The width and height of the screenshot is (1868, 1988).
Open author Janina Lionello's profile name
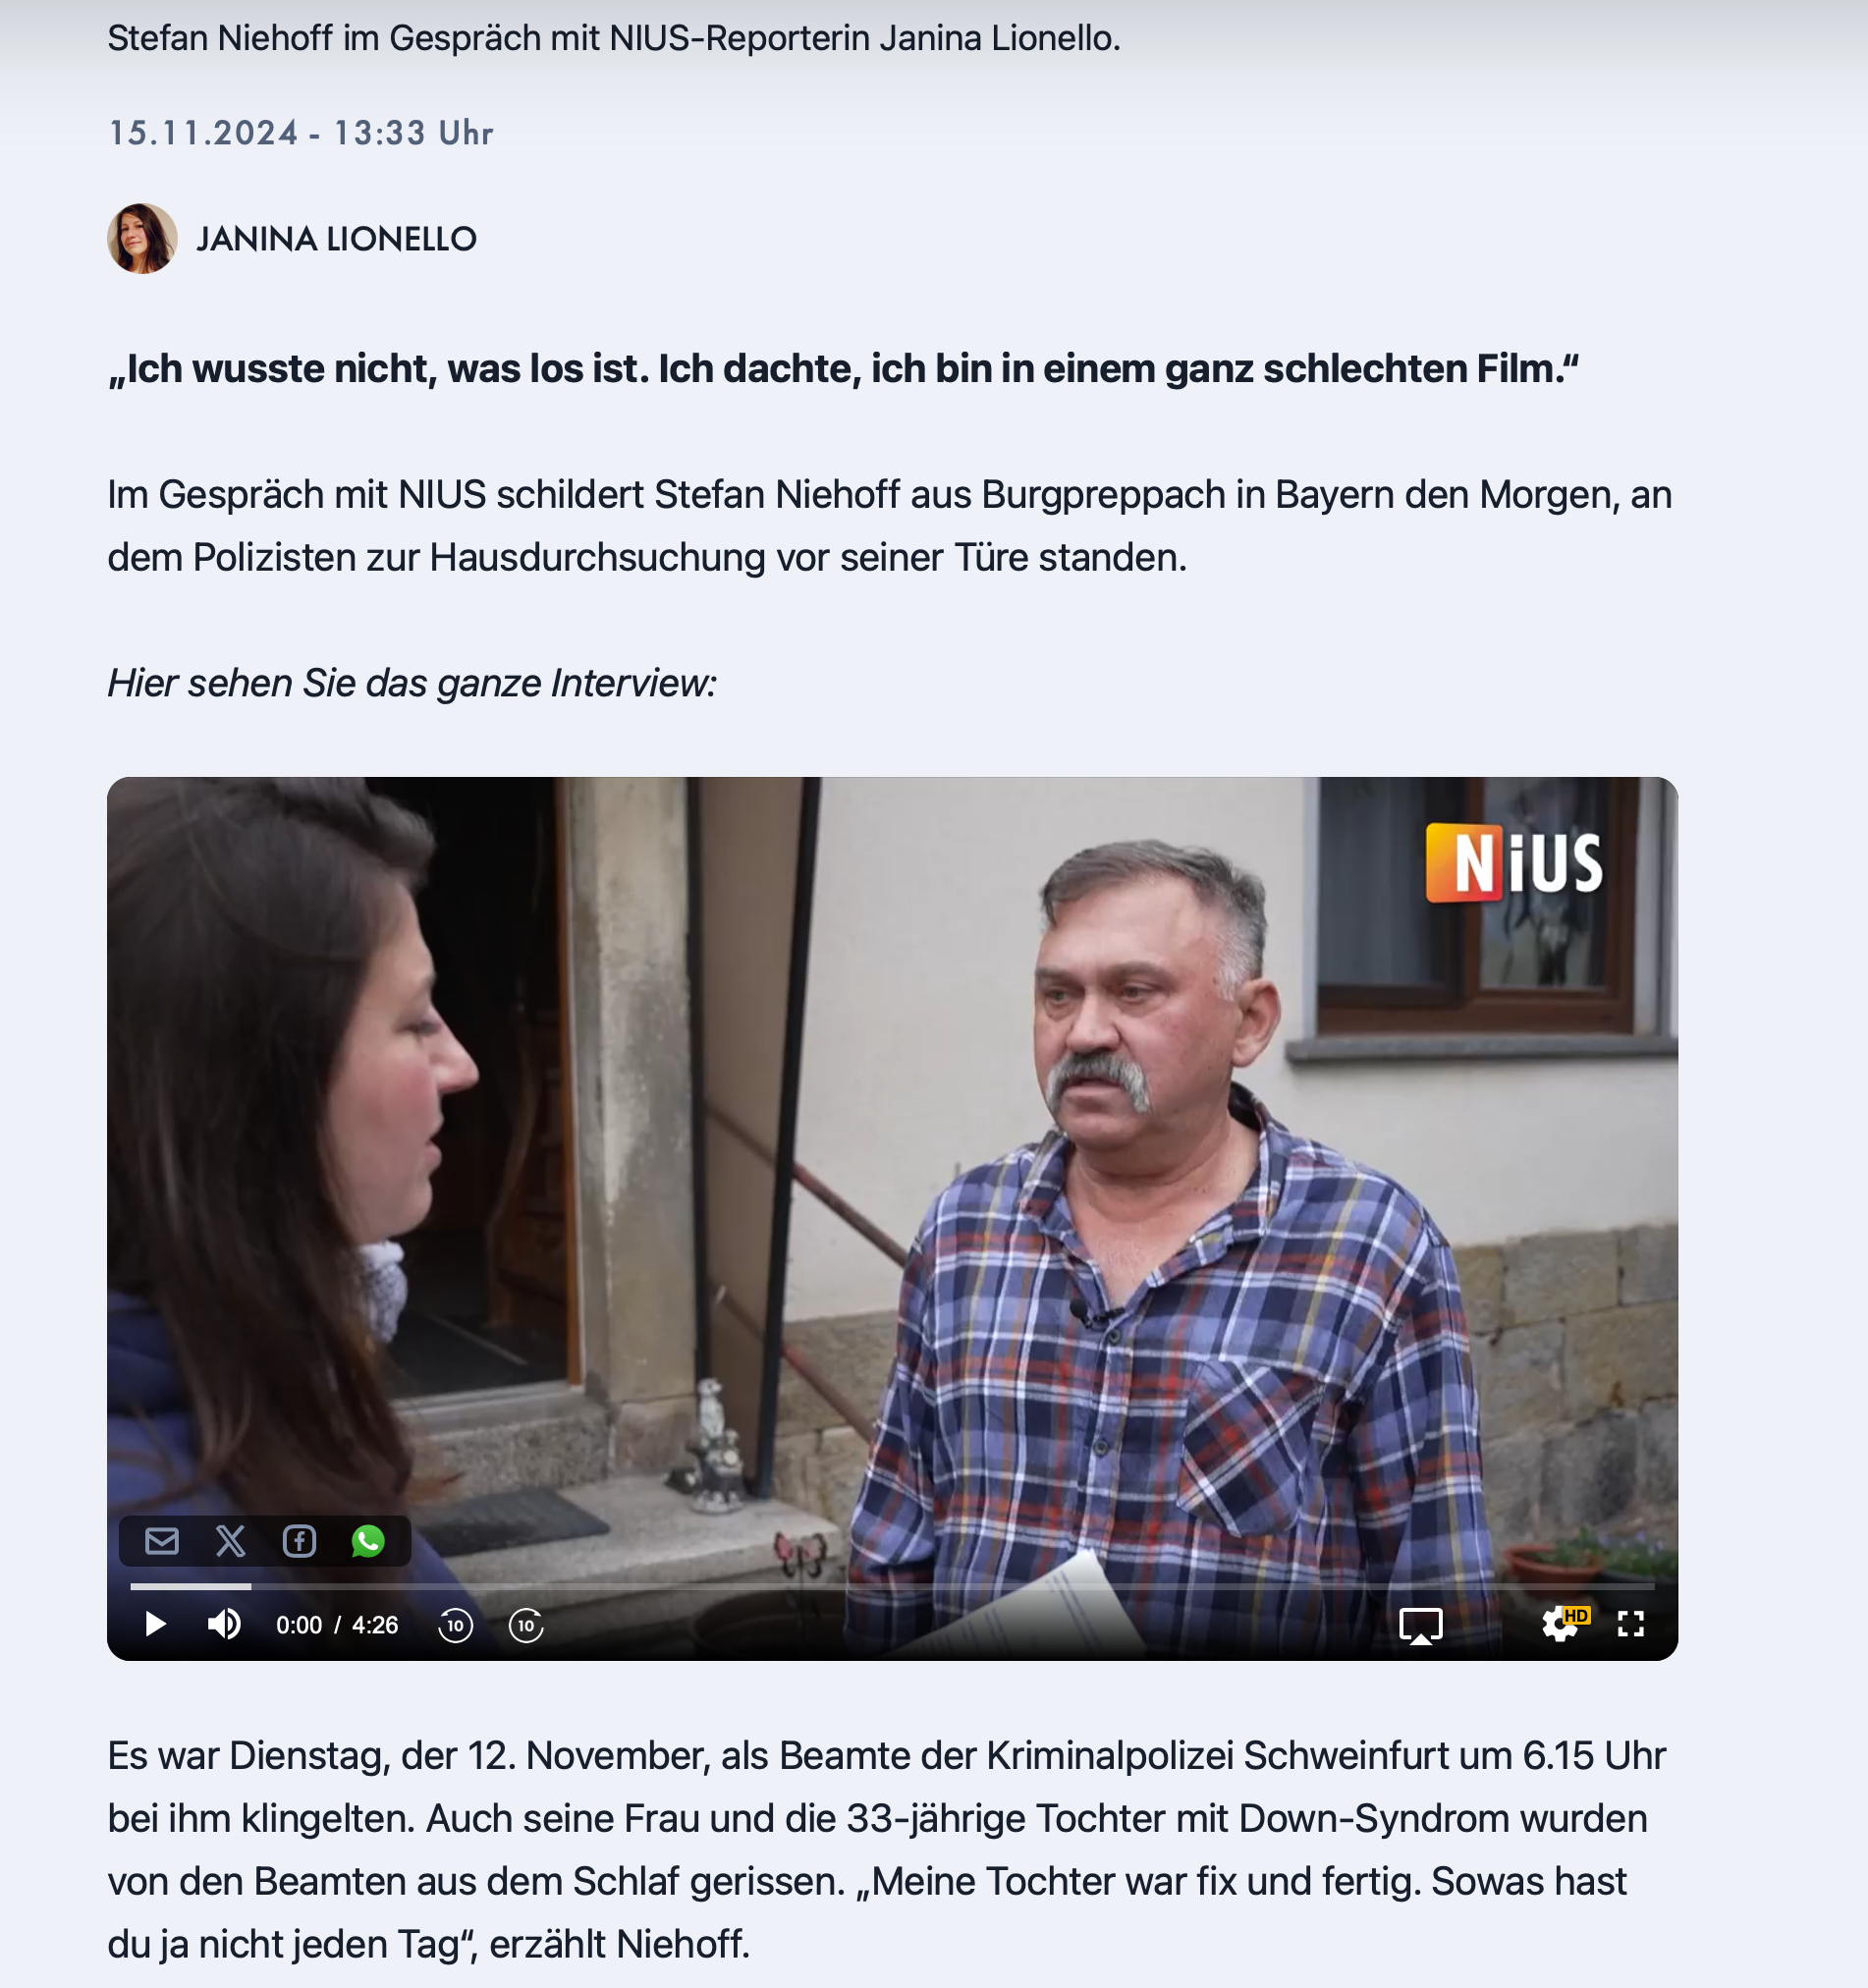pyautogui.click(x=336, y=239)
